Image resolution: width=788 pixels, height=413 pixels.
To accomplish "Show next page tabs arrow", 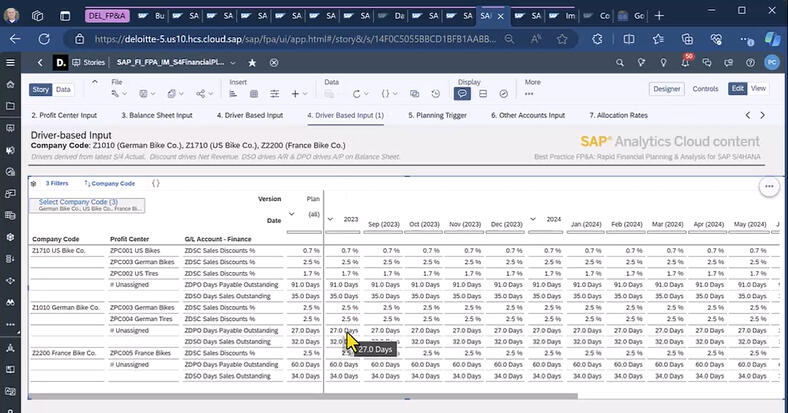I will [x=762, y=115].
